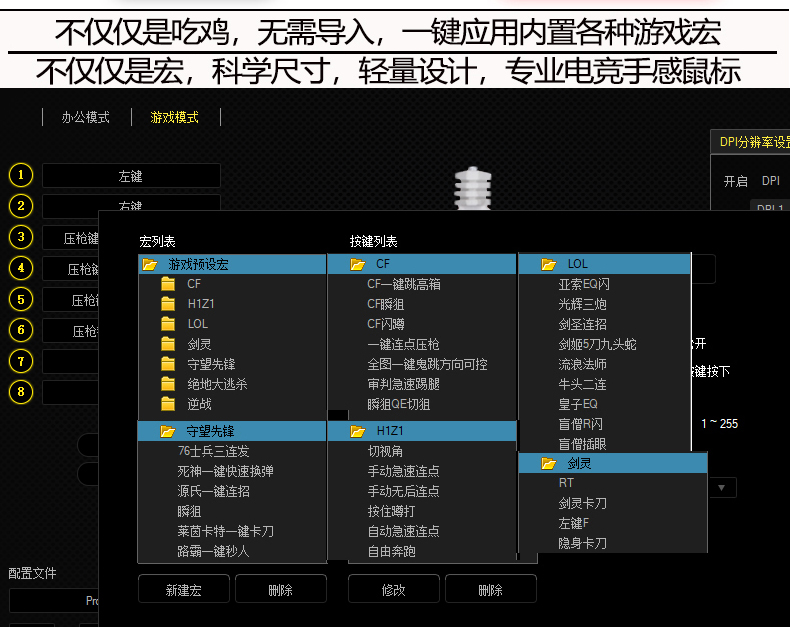Click 删除 button under macro list
This screenshot has height=627, width=790.
click(281, 589)
